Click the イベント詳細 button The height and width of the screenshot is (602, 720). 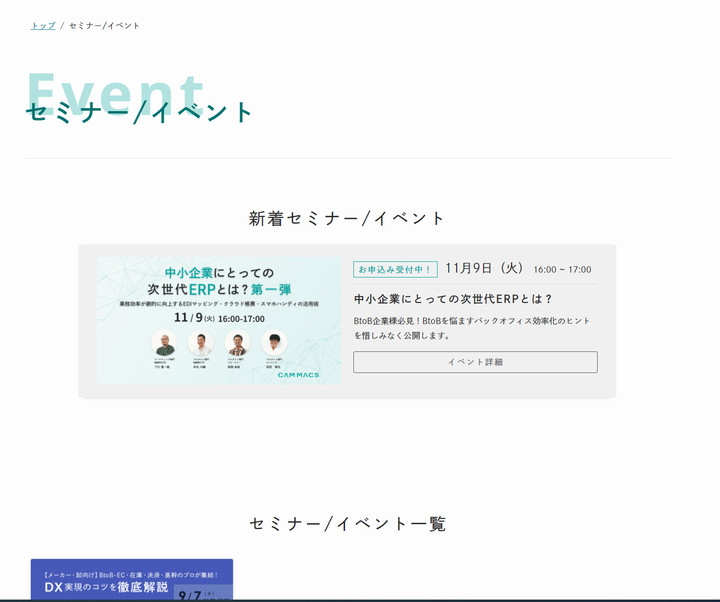point(475,362)
